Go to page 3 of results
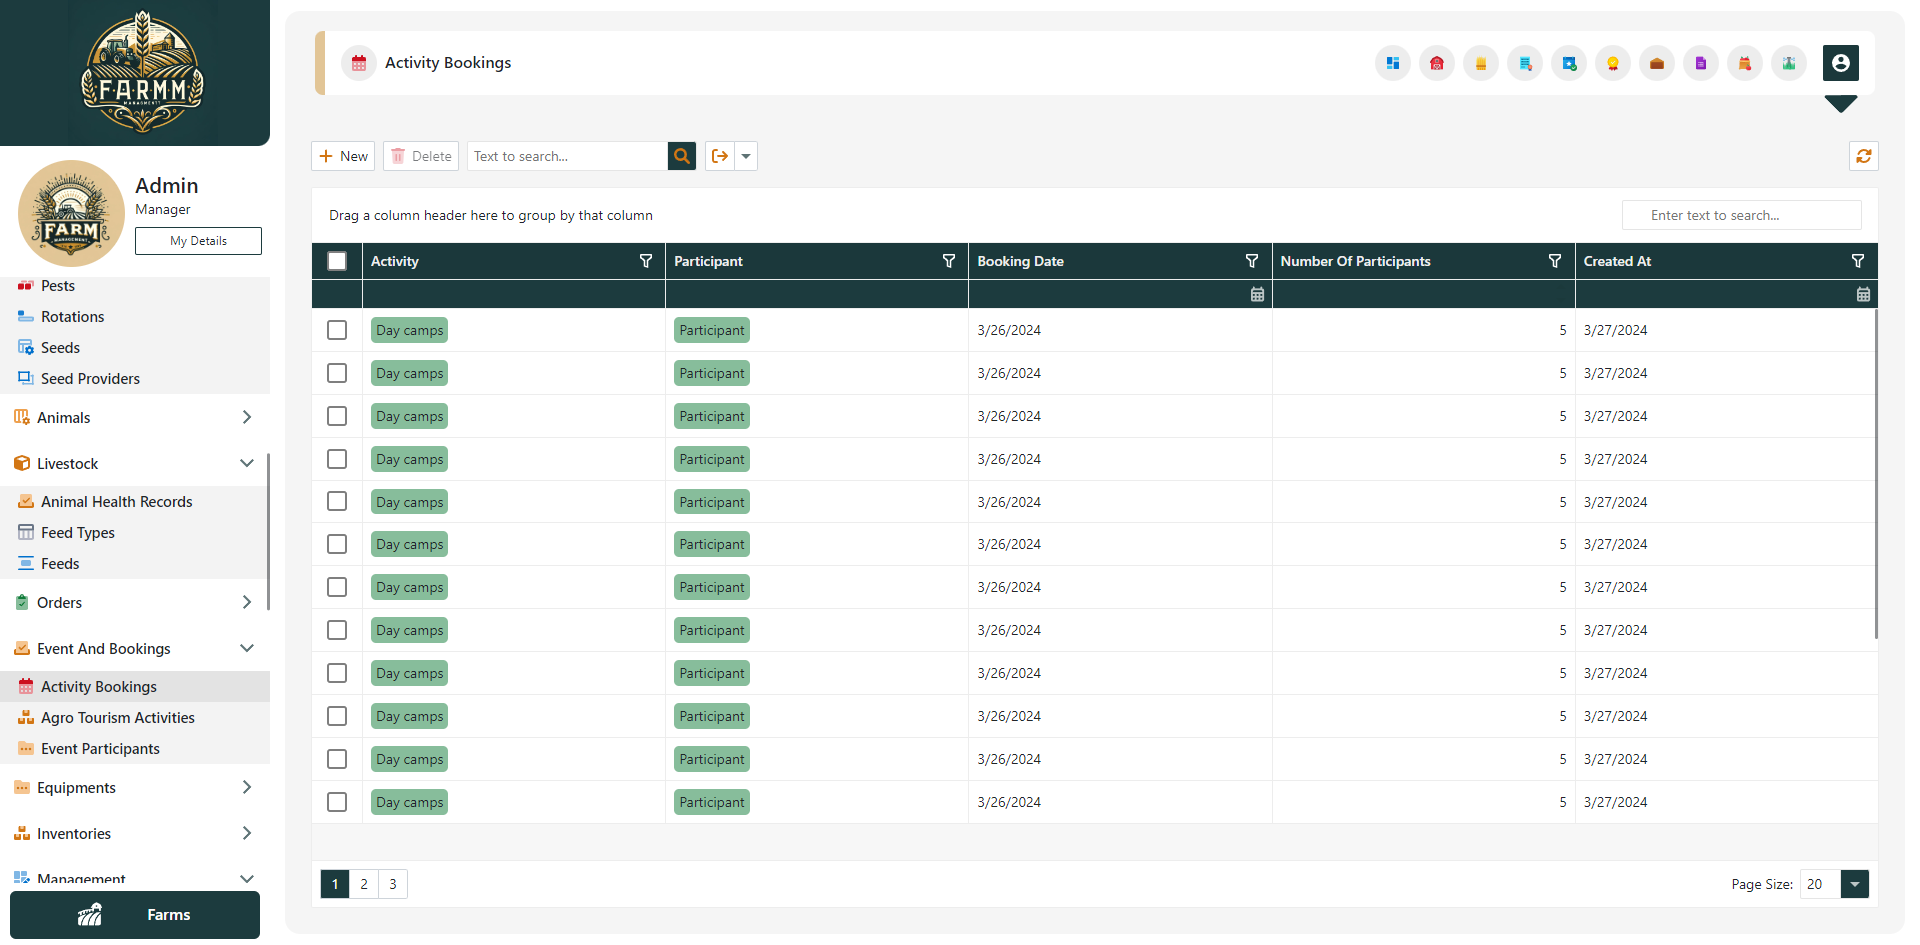The width and height of the screenshot is (1920, 945). point(392,884)
